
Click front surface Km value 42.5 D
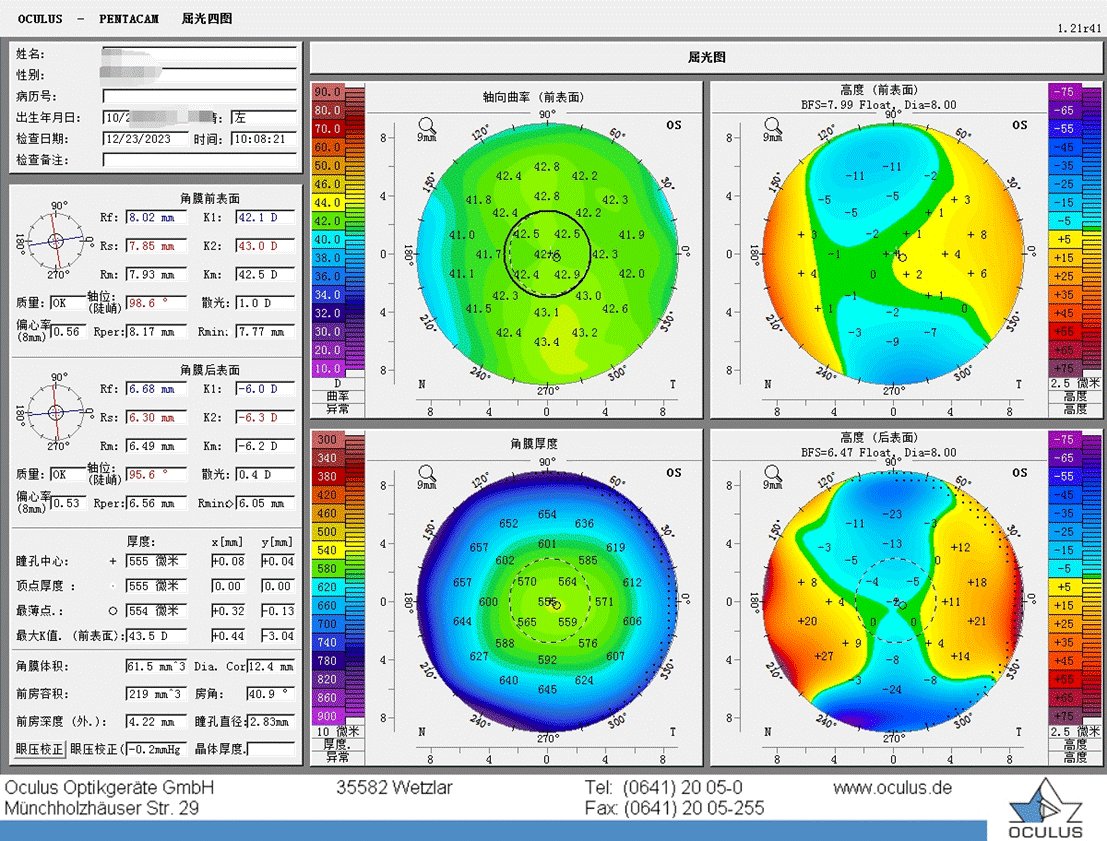click(265, 274)
